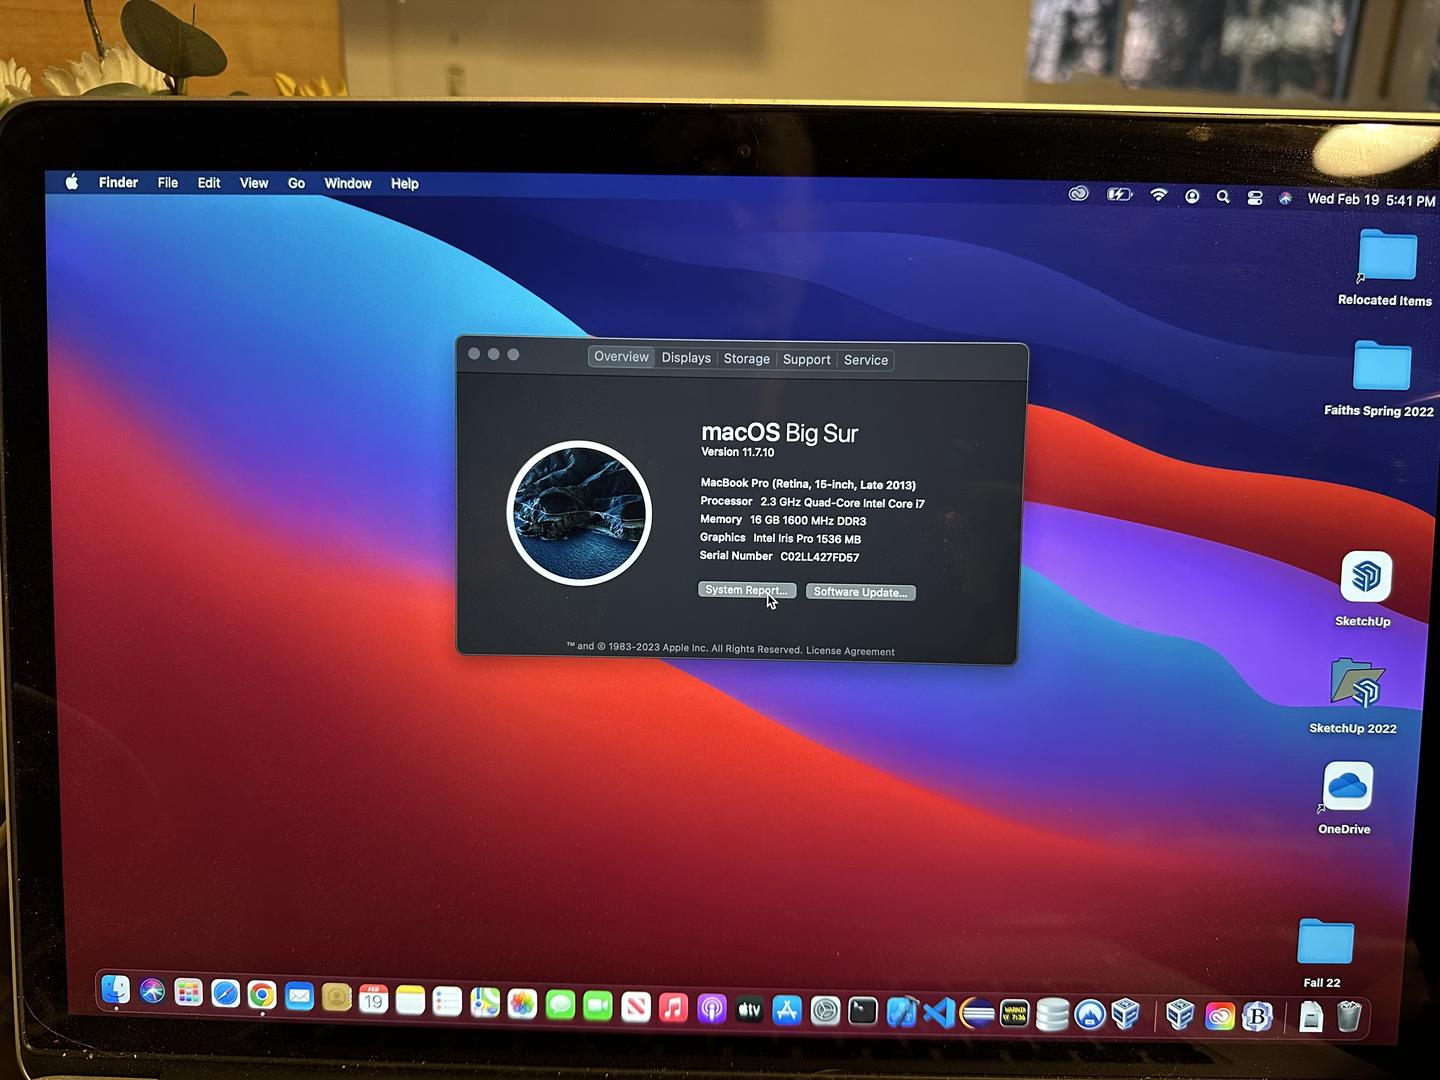Open the App Store from the dock
This screenshot has height=1080, width=1440.
pyautogui.click(x=787, y=1010)
